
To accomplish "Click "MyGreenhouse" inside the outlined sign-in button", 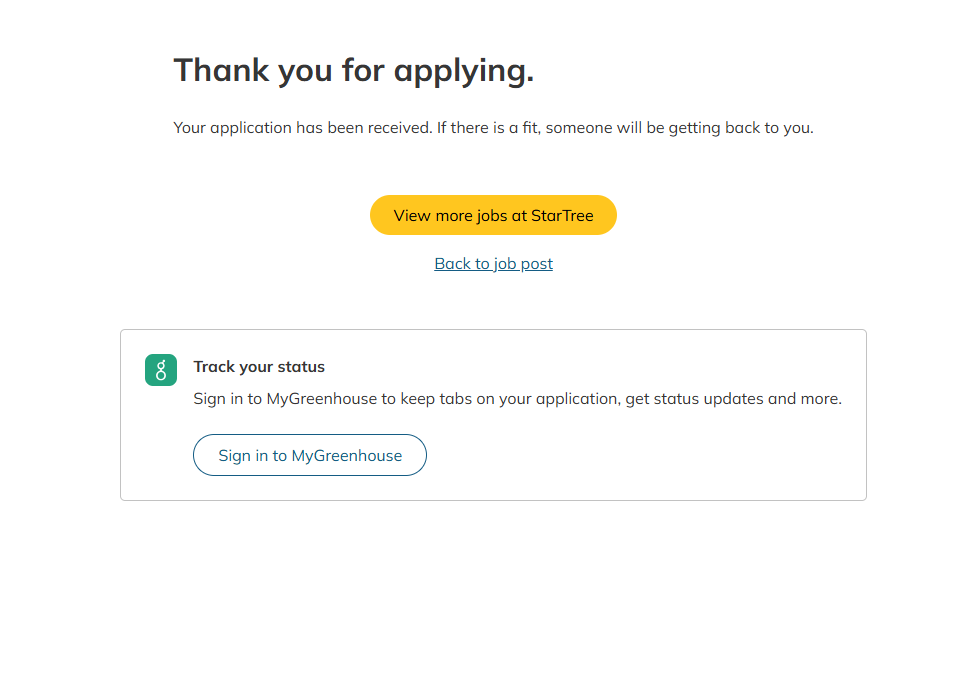I will (346, 456).
